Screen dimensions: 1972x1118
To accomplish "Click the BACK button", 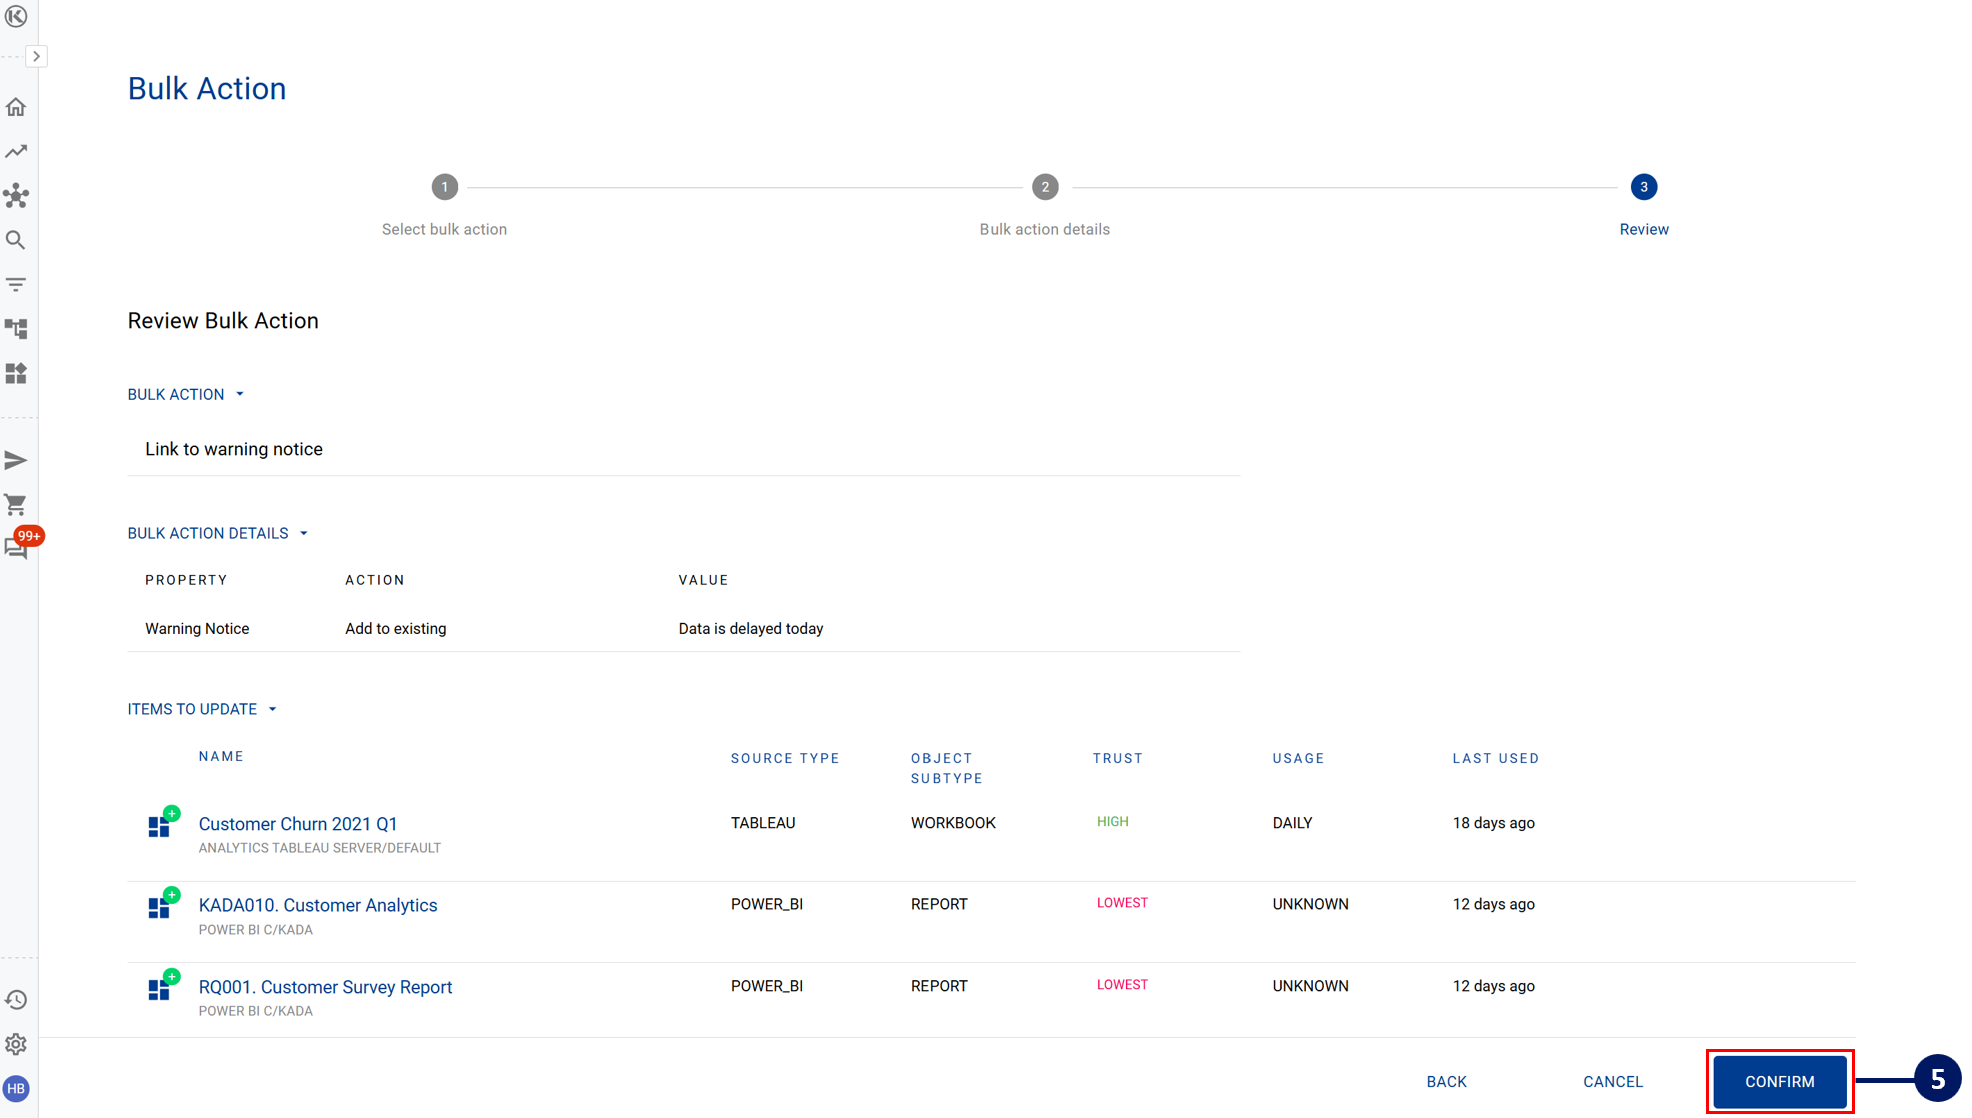I will point(1446,1082).
